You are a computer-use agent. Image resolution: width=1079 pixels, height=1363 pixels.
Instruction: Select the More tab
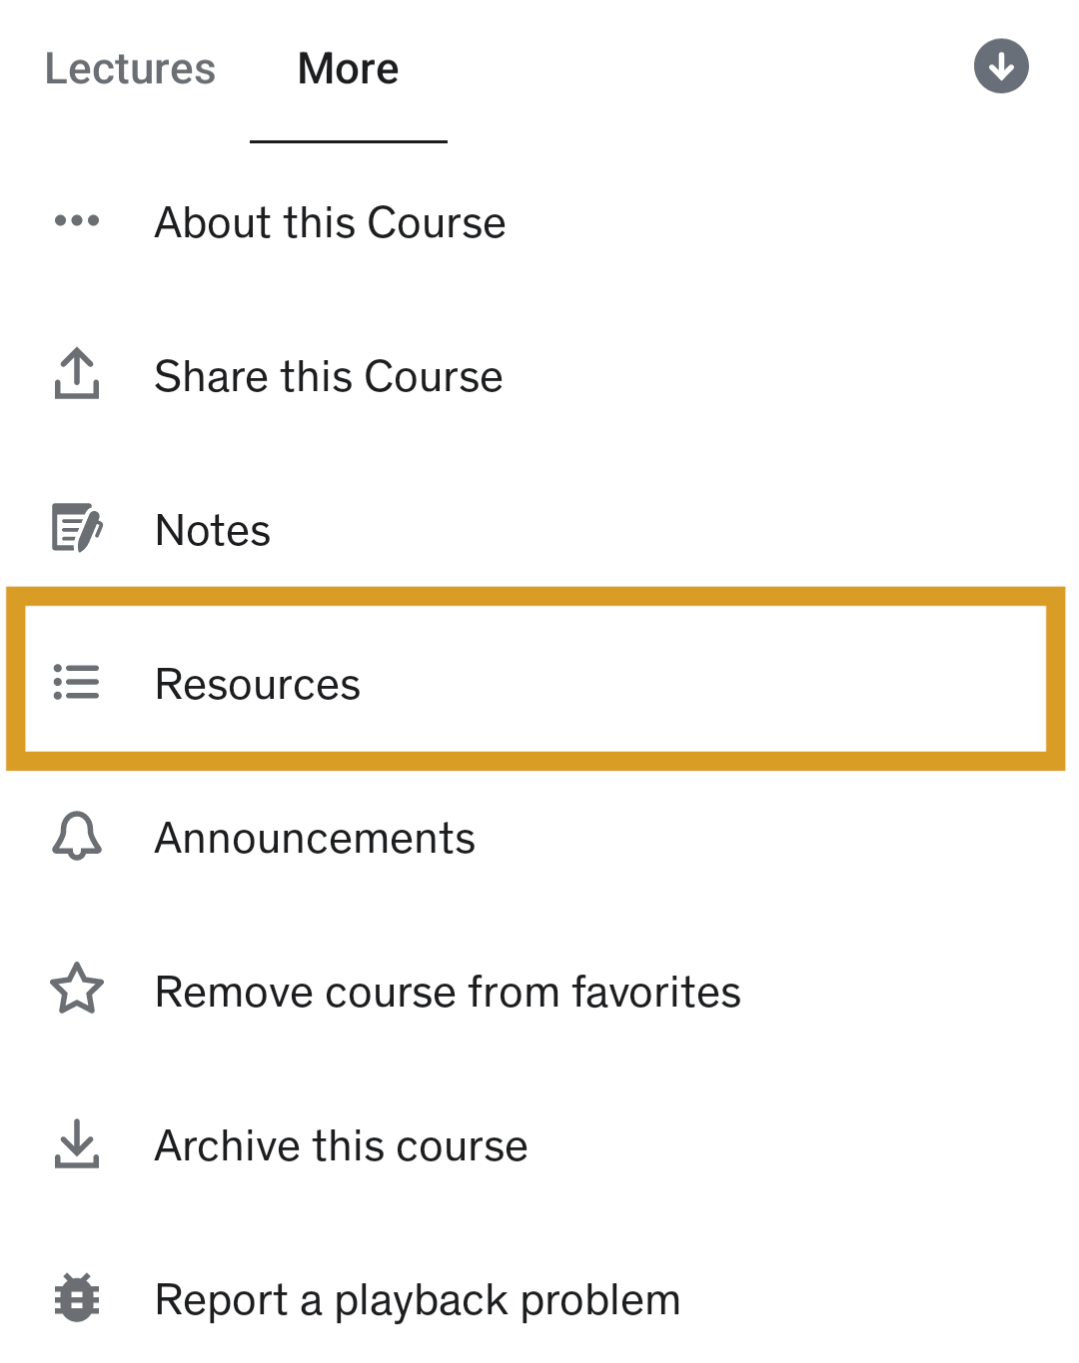(348, 69)
